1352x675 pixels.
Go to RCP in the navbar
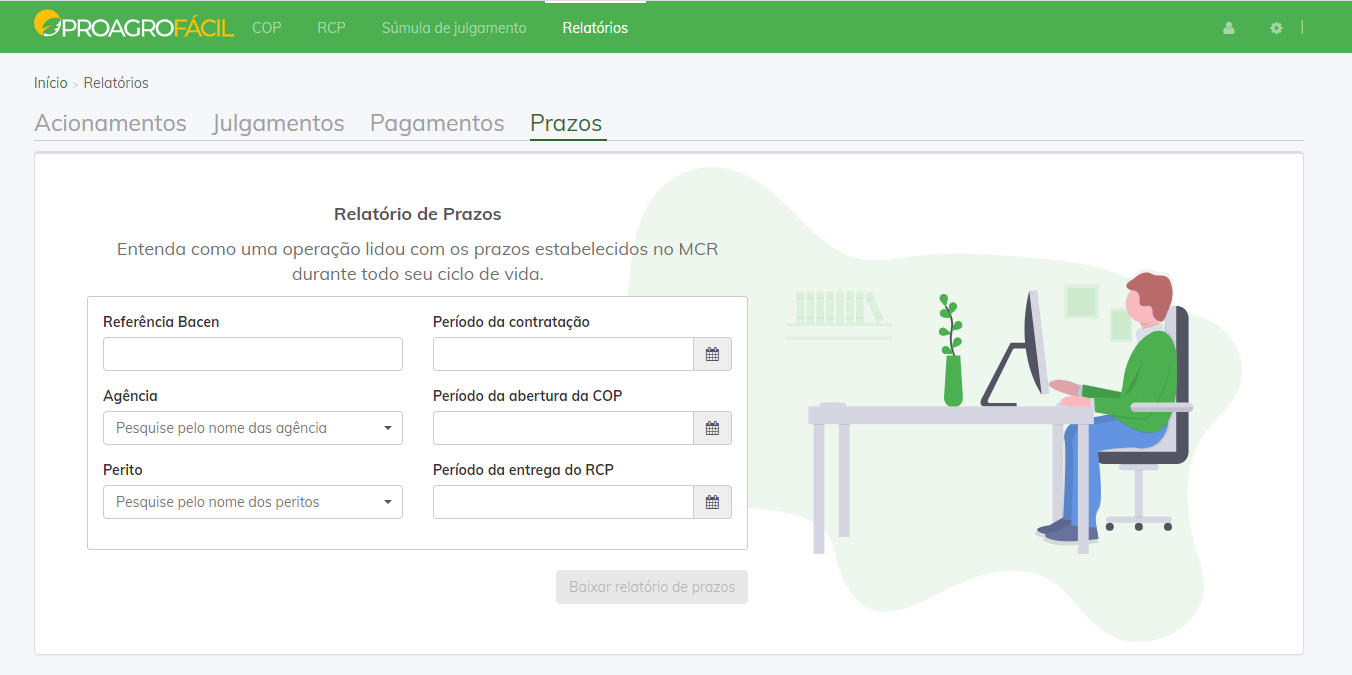point(331,28)
